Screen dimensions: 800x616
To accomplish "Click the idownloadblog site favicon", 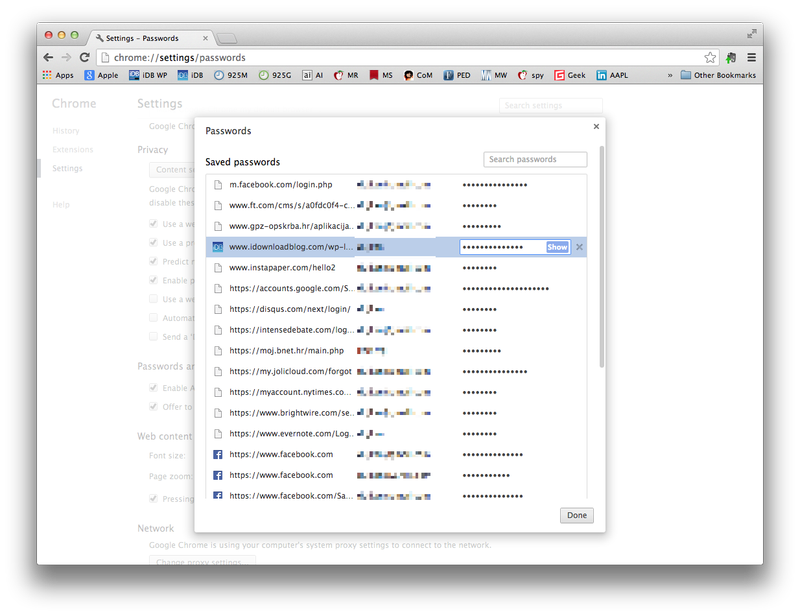I will pos(218,247).
